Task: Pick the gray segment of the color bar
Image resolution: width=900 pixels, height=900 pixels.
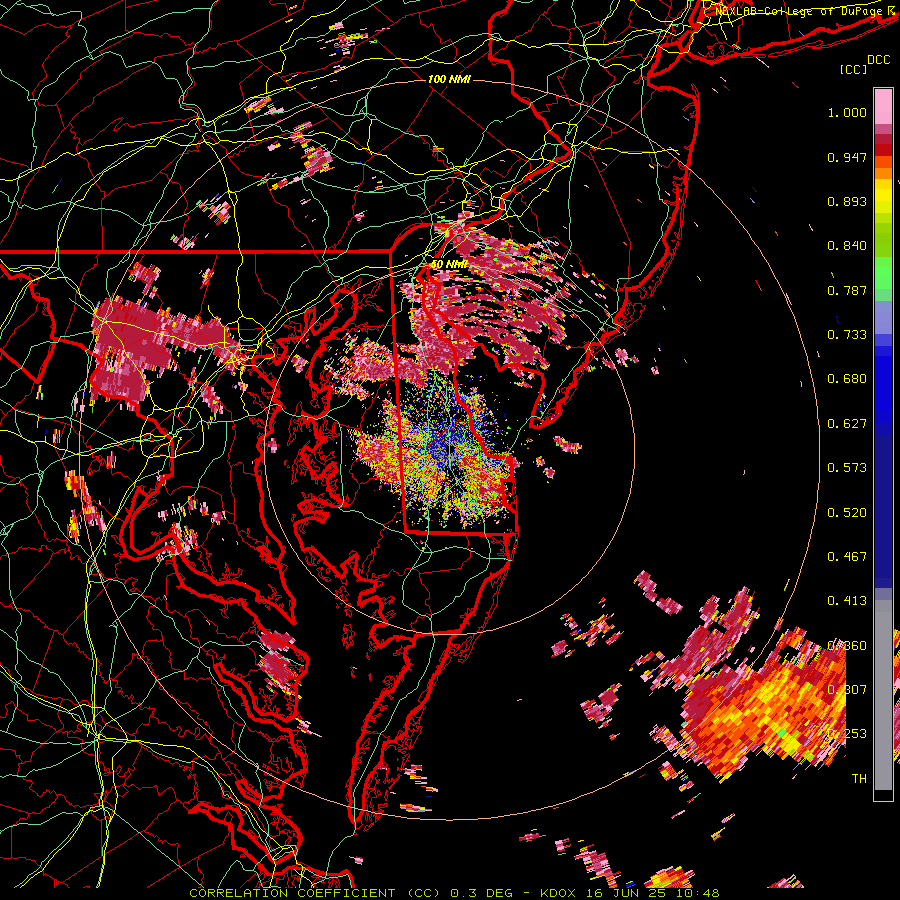Action: [x=883, y=695]
